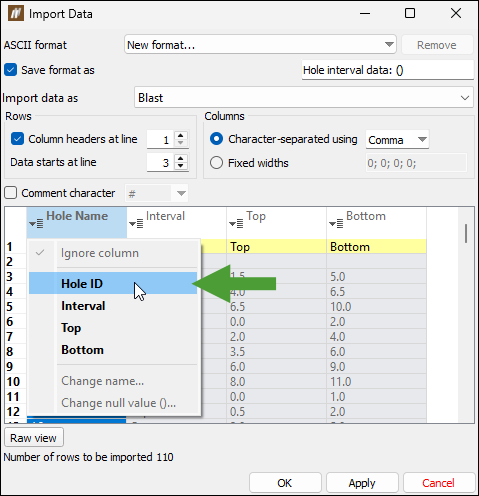Screen dimensions: 479x496
Task: Open the Import data as Blast dropdown
Action: tap(304, 97)
